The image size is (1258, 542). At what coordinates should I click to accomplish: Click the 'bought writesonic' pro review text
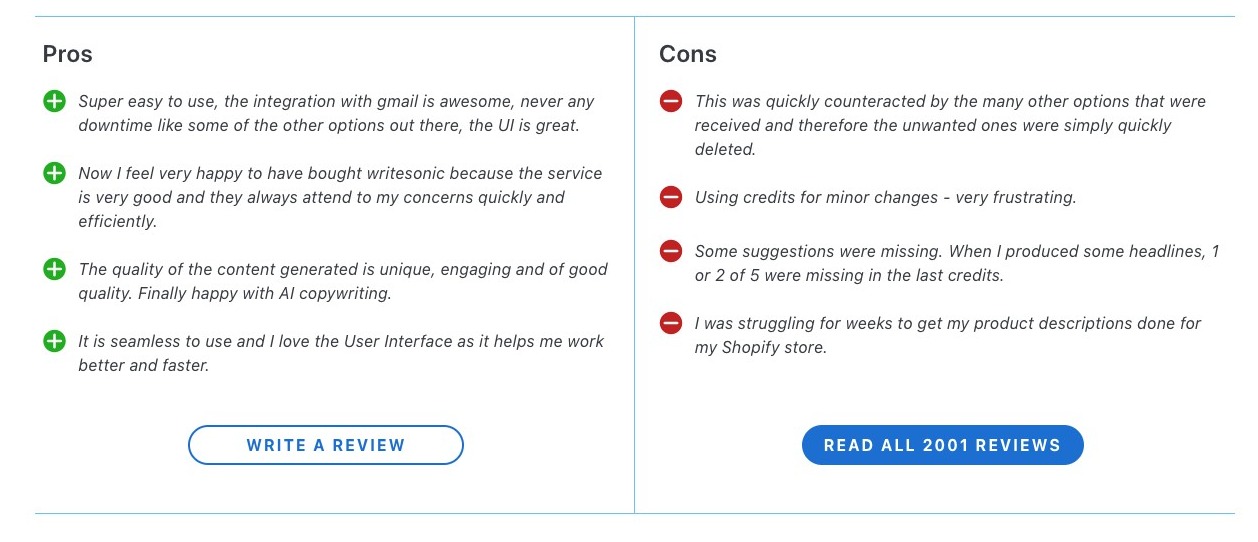point(340,197)
